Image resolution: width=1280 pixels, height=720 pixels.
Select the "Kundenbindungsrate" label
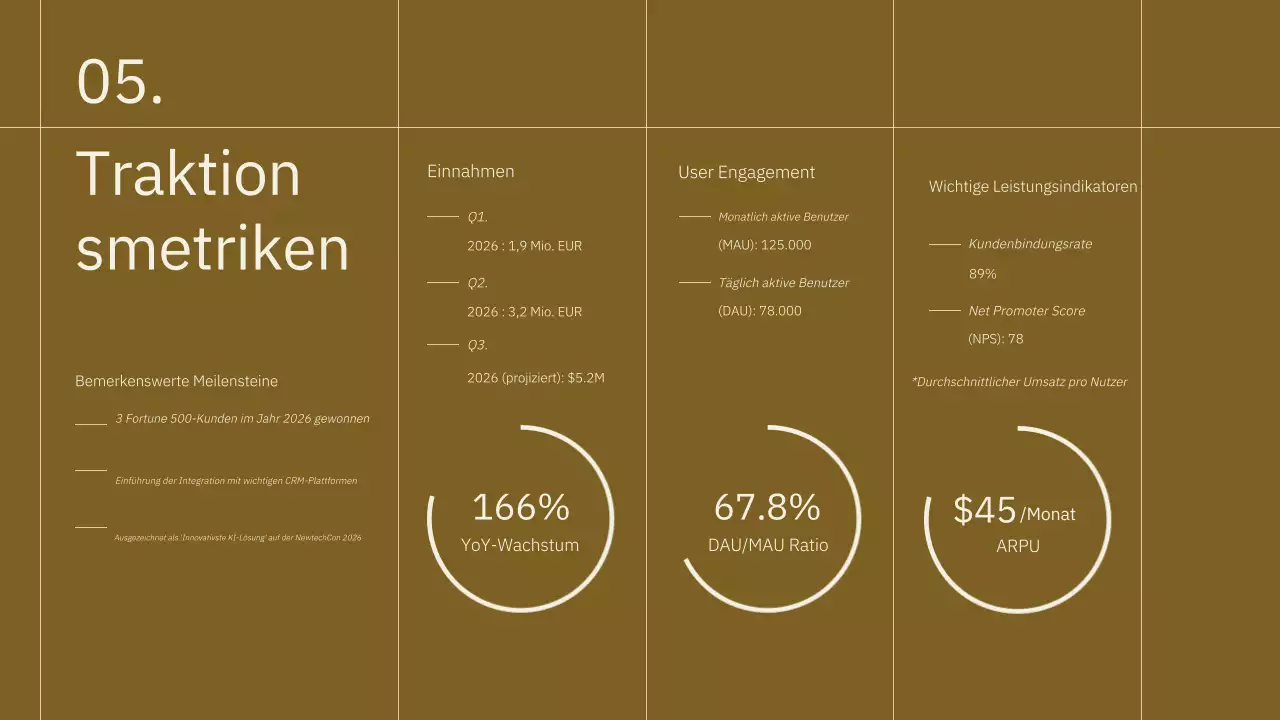1030,244
